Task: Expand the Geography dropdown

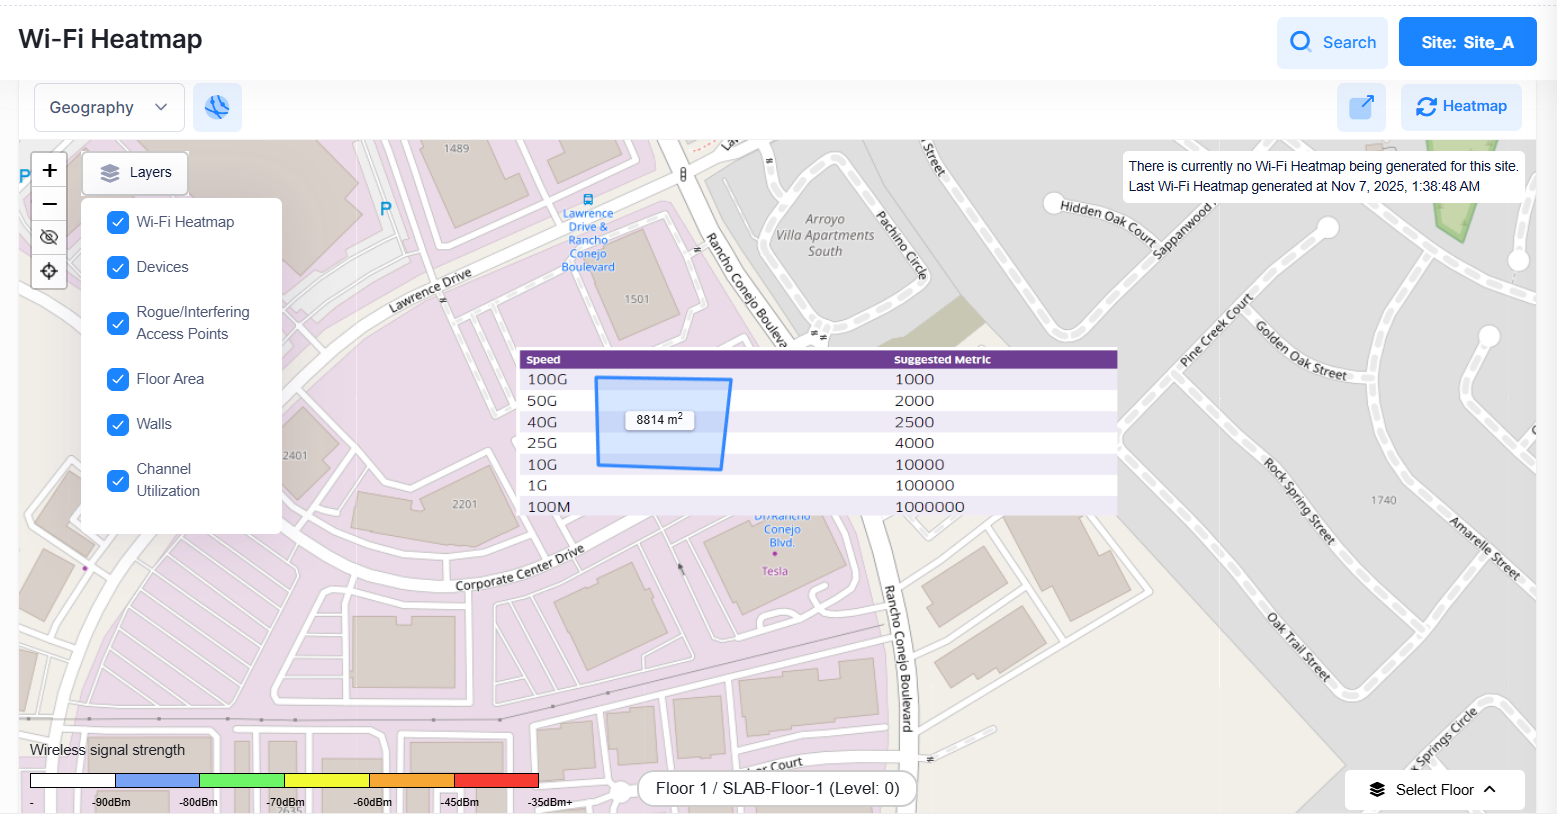Action: click(x=109, y=108)
